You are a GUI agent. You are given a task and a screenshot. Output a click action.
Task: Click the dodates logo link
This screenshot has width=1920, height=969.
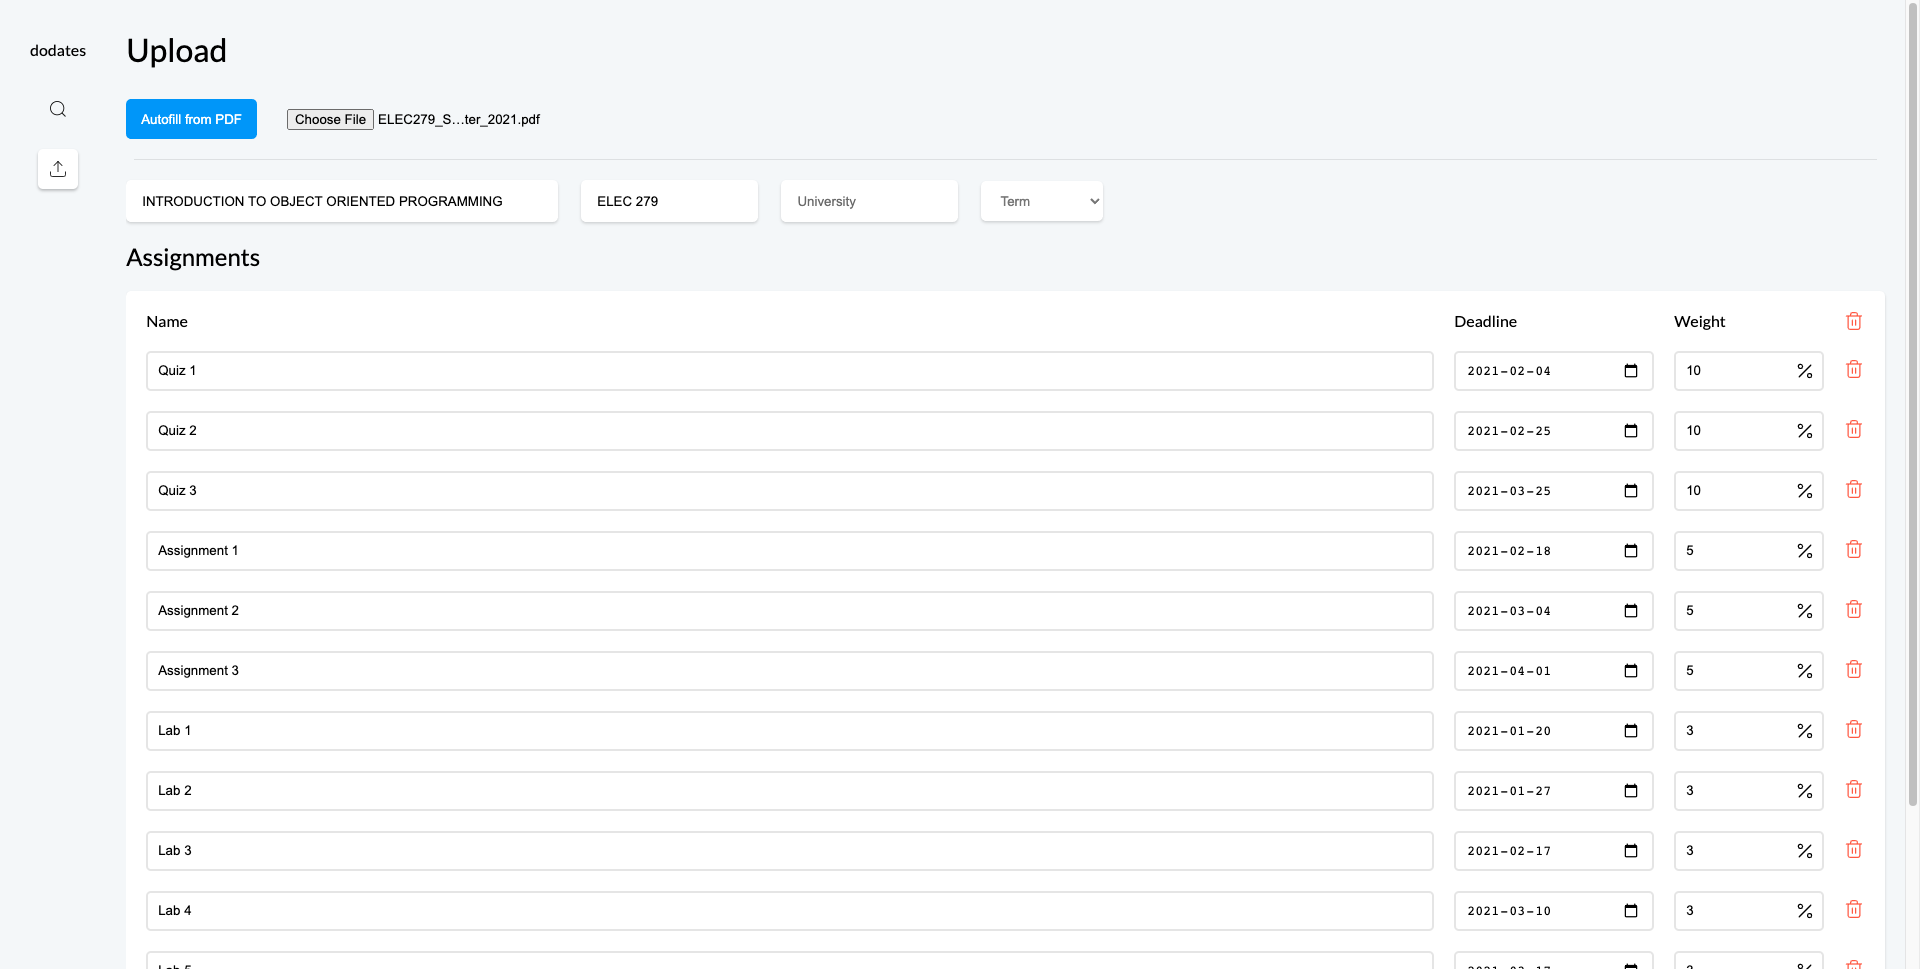tap(58, 50)
